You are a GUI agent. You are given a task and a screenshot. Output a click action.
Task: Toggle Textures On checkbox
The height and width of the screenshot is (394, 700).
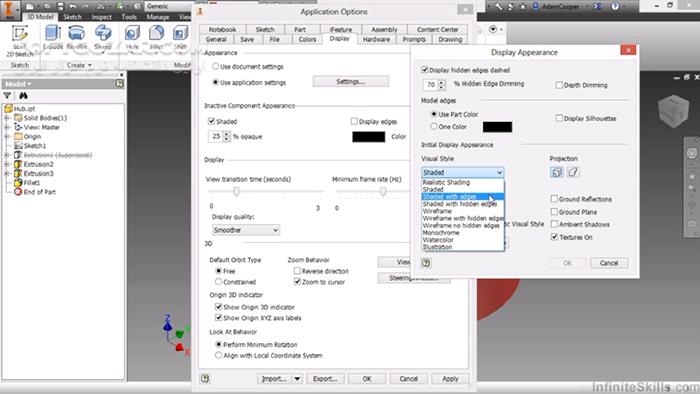click(554, 237)
